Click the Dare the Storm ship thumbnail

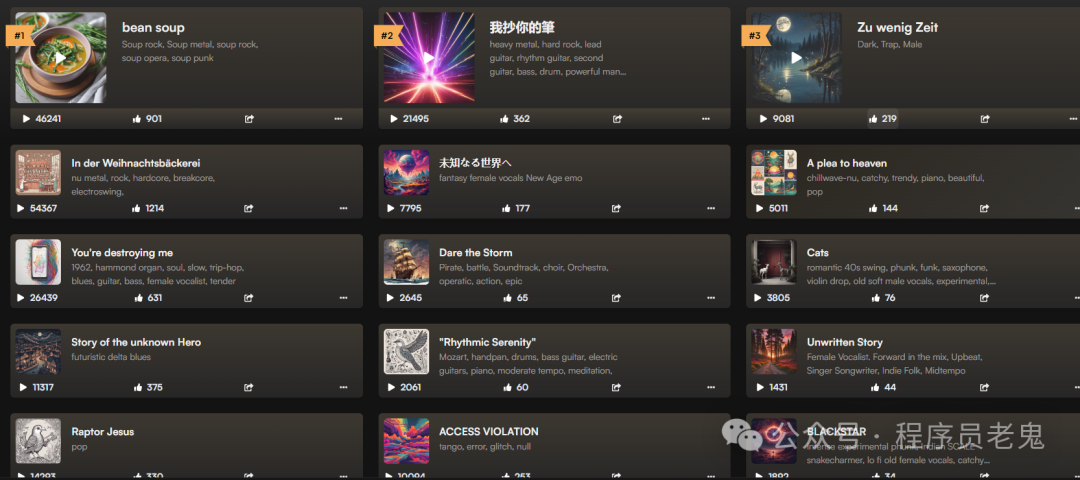(406, 262)
